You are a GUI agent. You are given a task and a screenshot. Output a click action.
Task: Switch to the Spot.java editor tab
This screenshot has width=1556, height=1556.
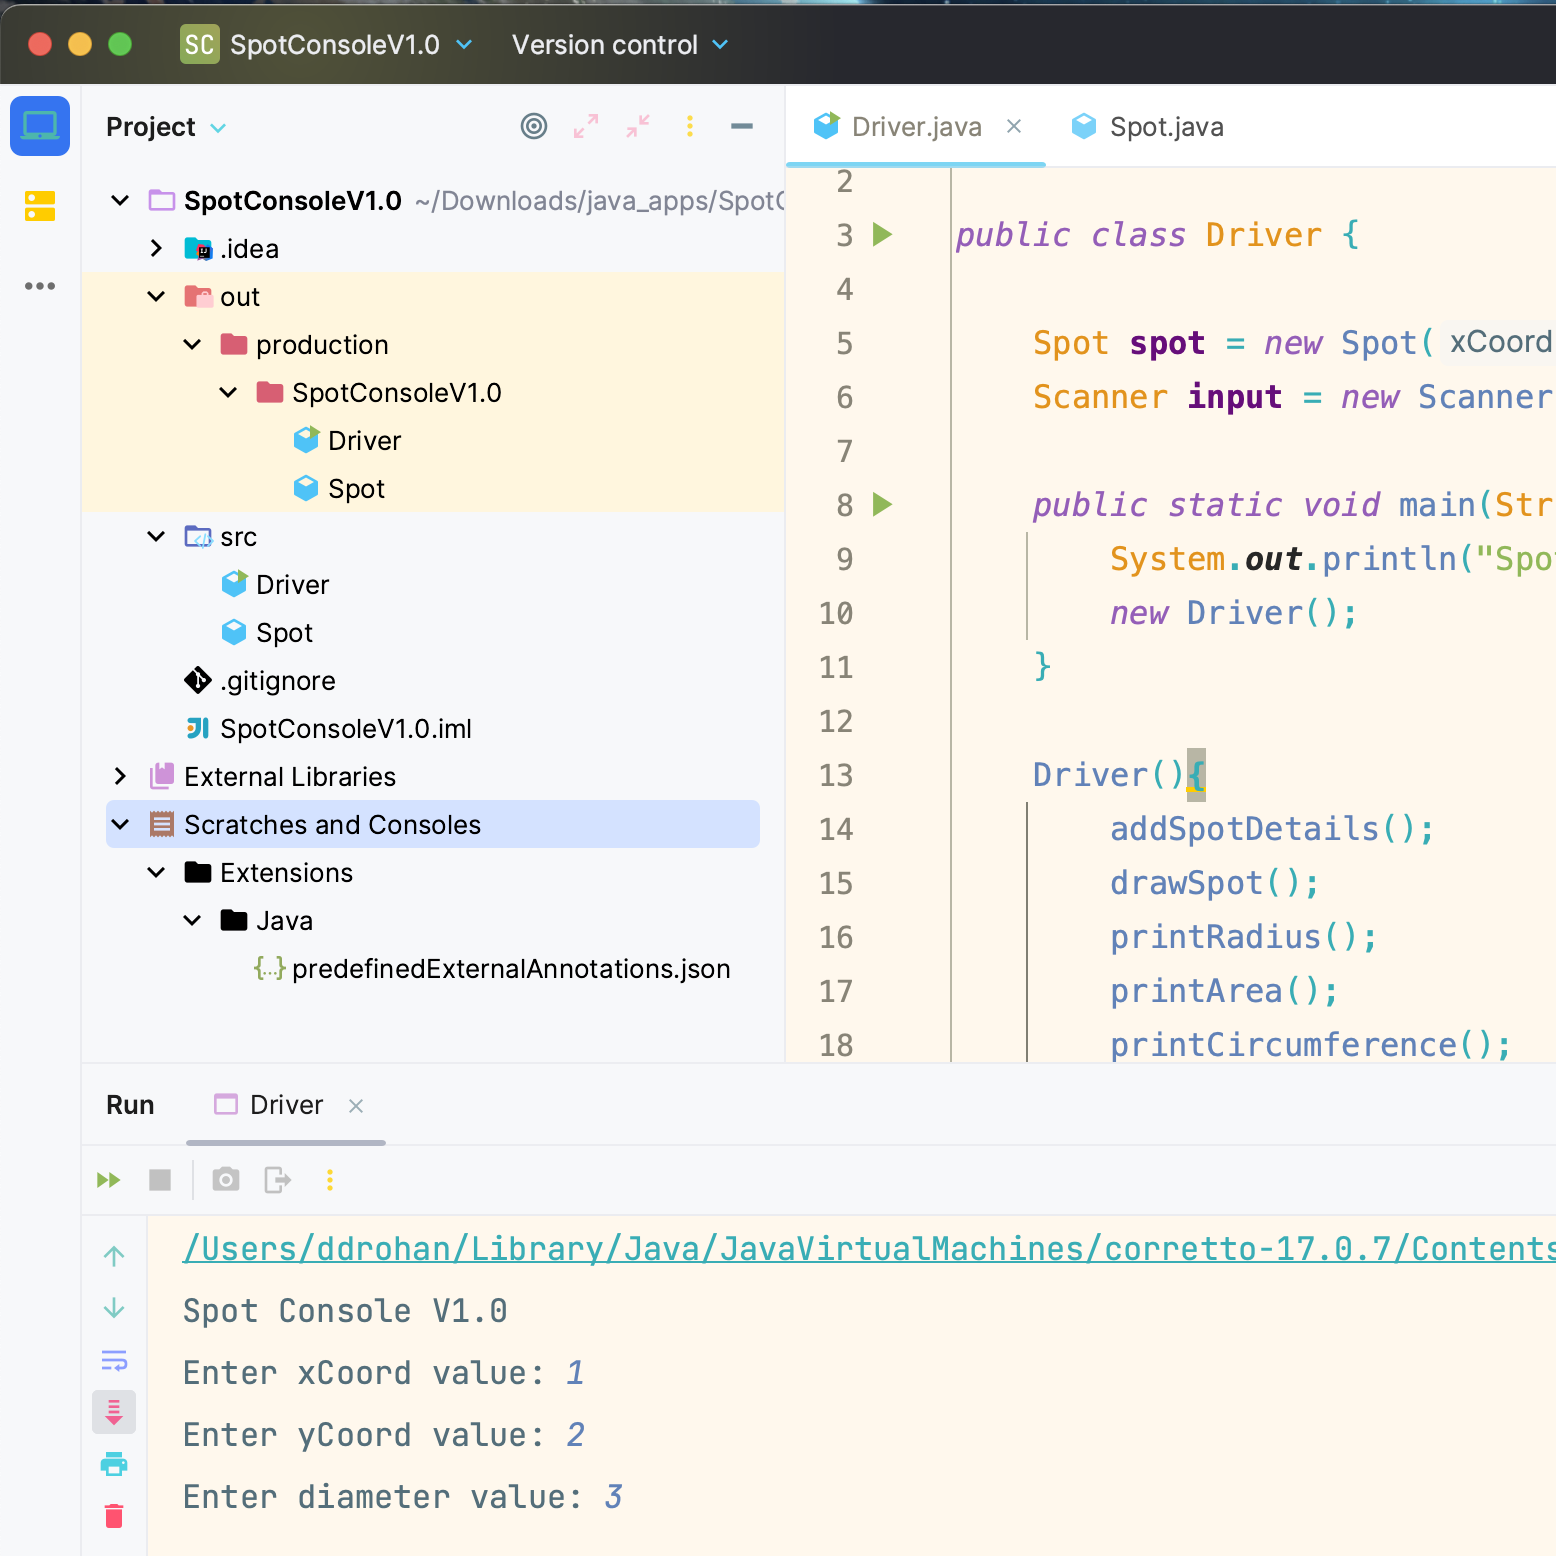[x=1165, y=127]
